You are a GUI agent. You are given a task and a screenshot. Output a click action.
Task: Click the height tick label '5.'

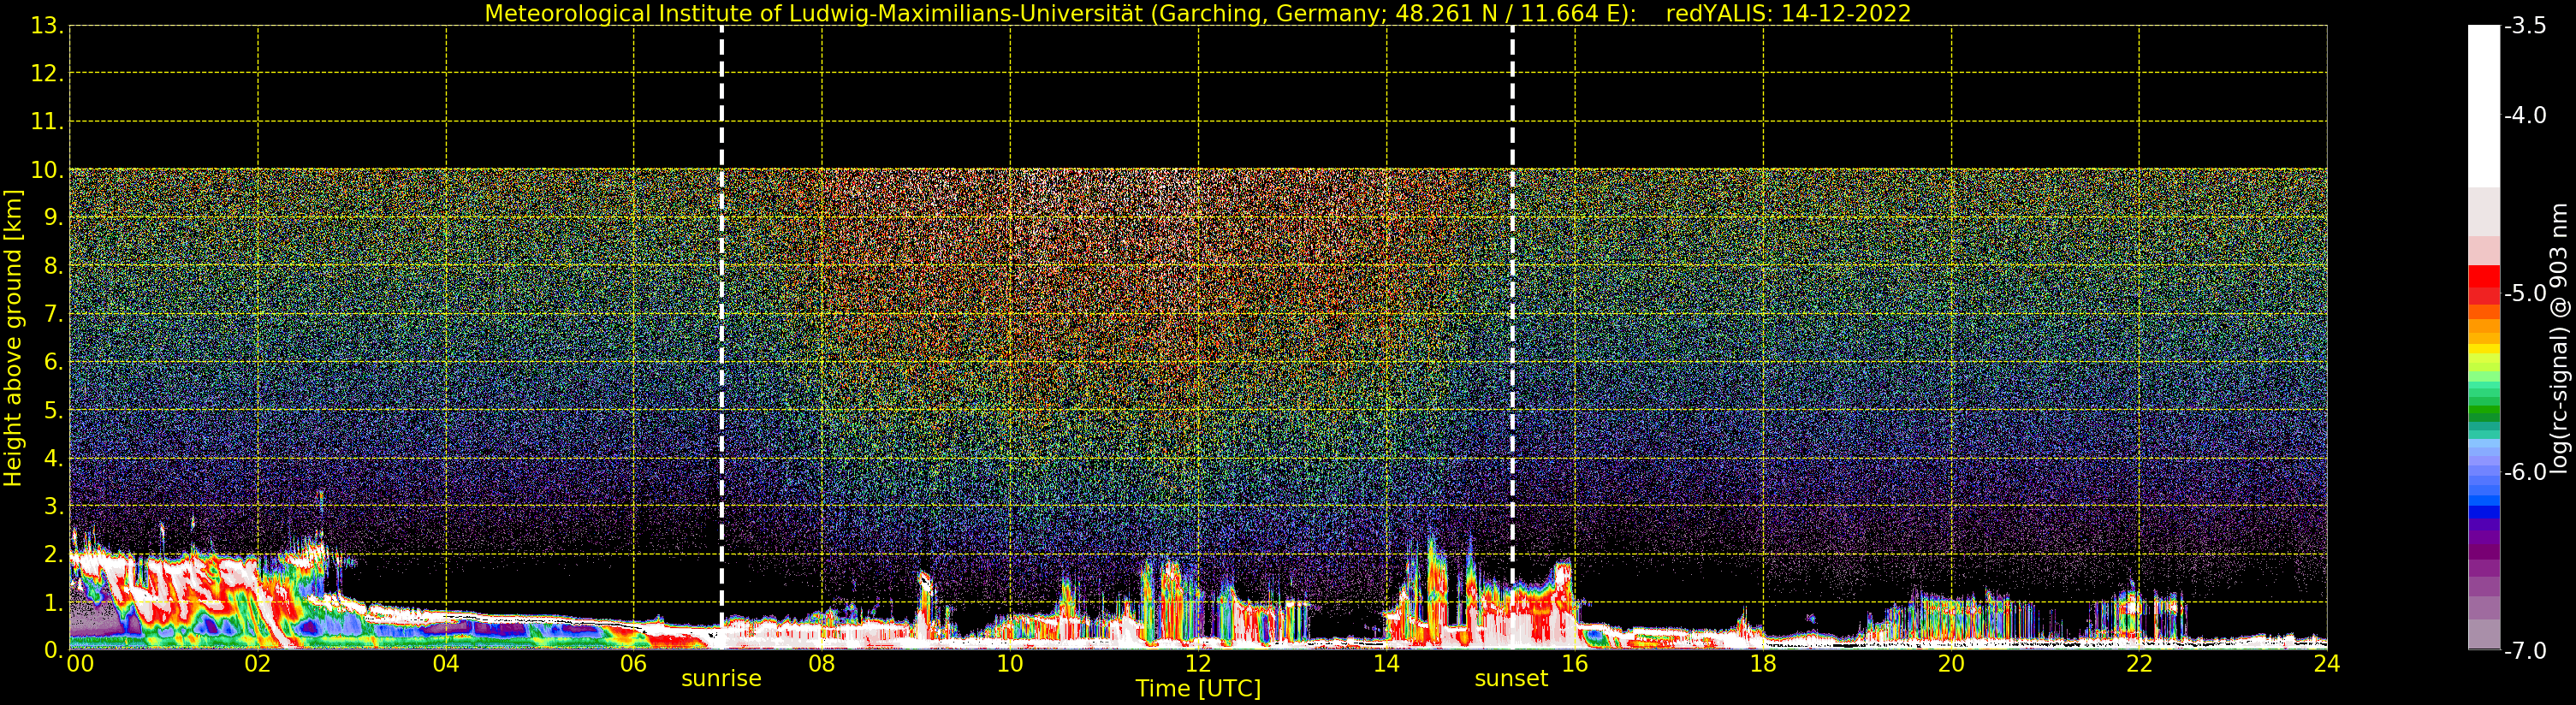tap(54, 411)
